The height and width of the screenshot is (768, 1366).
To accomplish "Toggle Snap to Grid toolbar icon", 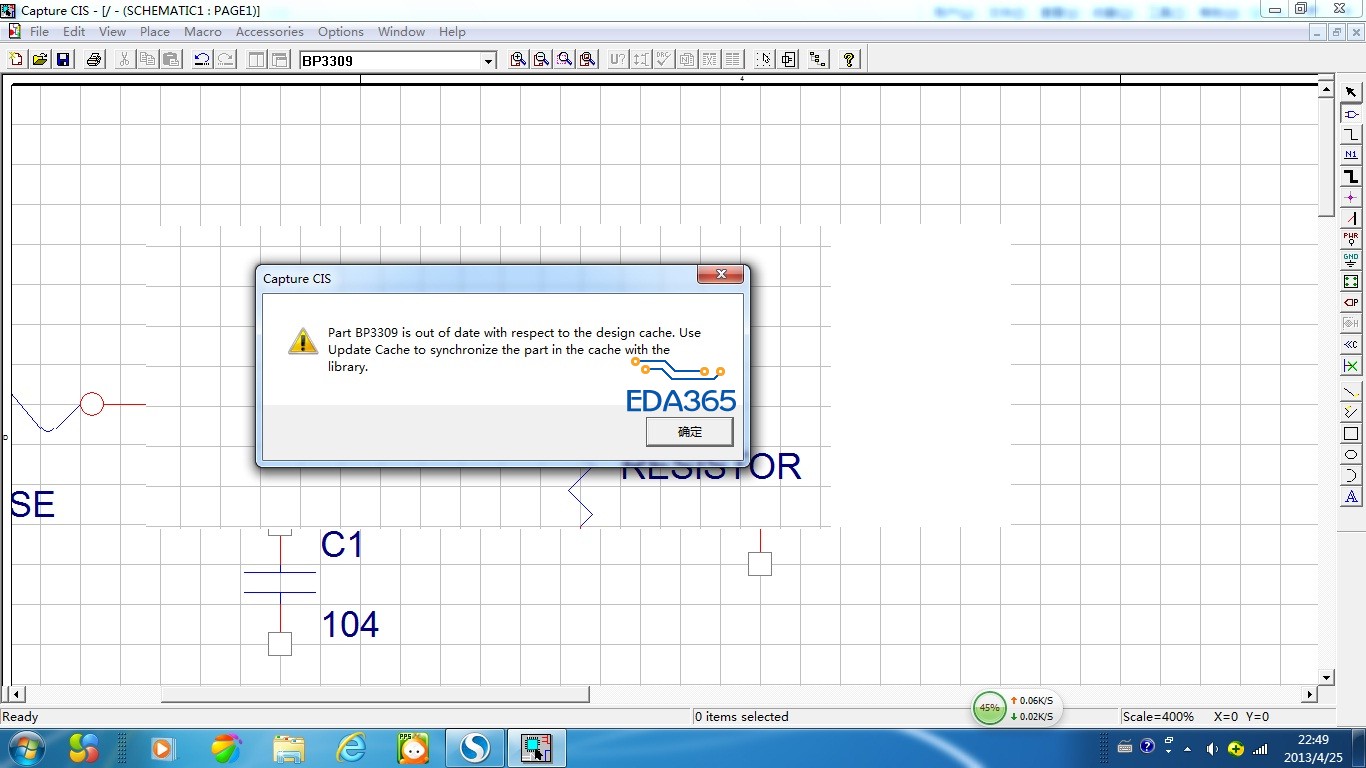I will 765,60.
